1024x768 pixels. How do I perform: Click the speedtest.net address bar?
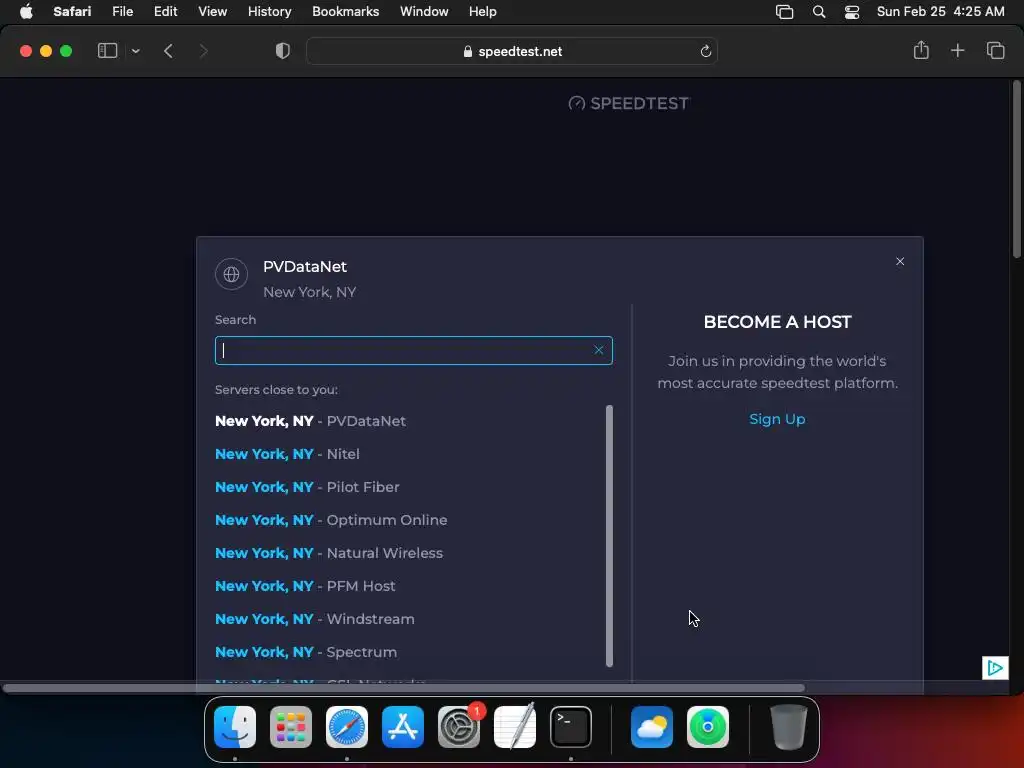coord(512,51)
